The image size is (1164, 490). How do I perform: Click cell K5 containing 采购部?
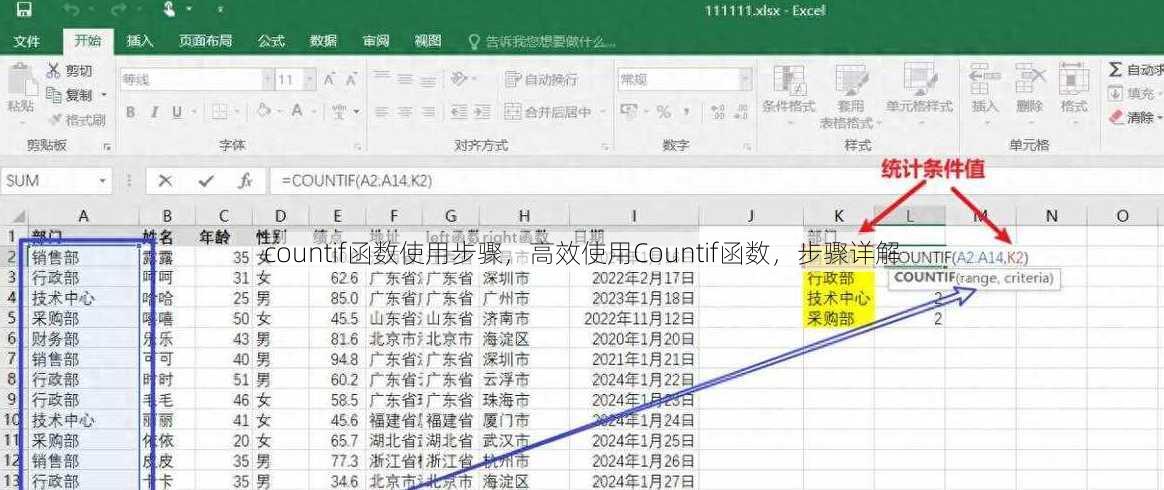(x=838, y=319)
